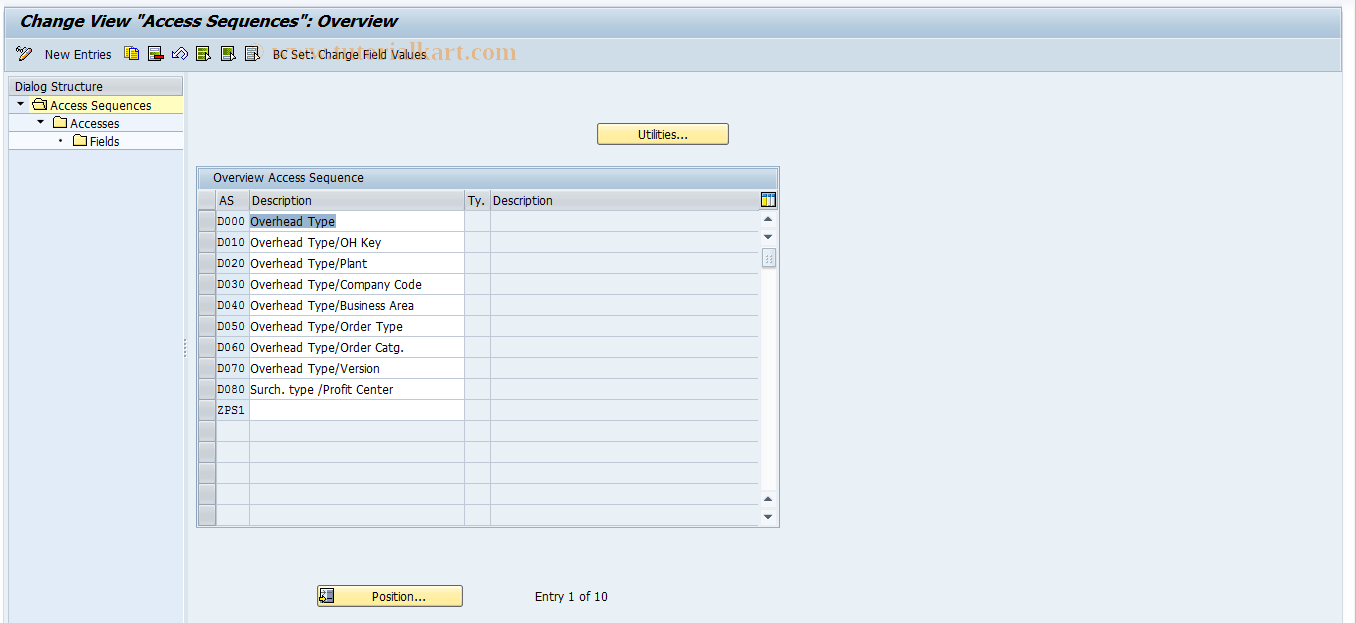
Task: Select the row marker for D050
Action: (207, 326)
